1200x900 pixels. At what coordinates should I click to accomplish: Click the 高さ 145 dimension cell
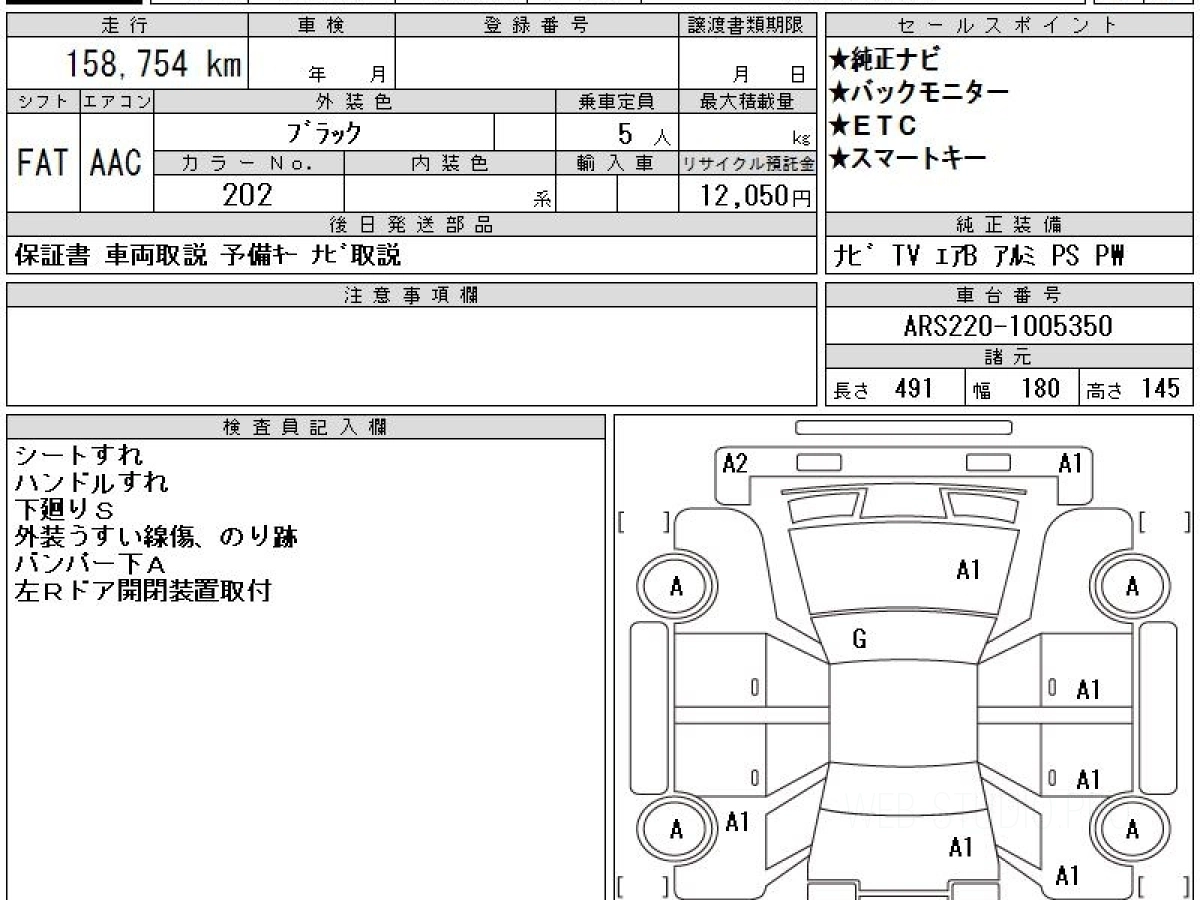click(x=1136, y=388)
